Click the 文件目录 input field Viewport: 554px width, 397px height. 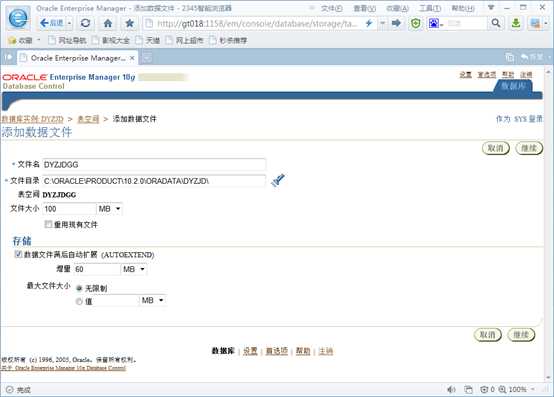(x=154, y=181)
